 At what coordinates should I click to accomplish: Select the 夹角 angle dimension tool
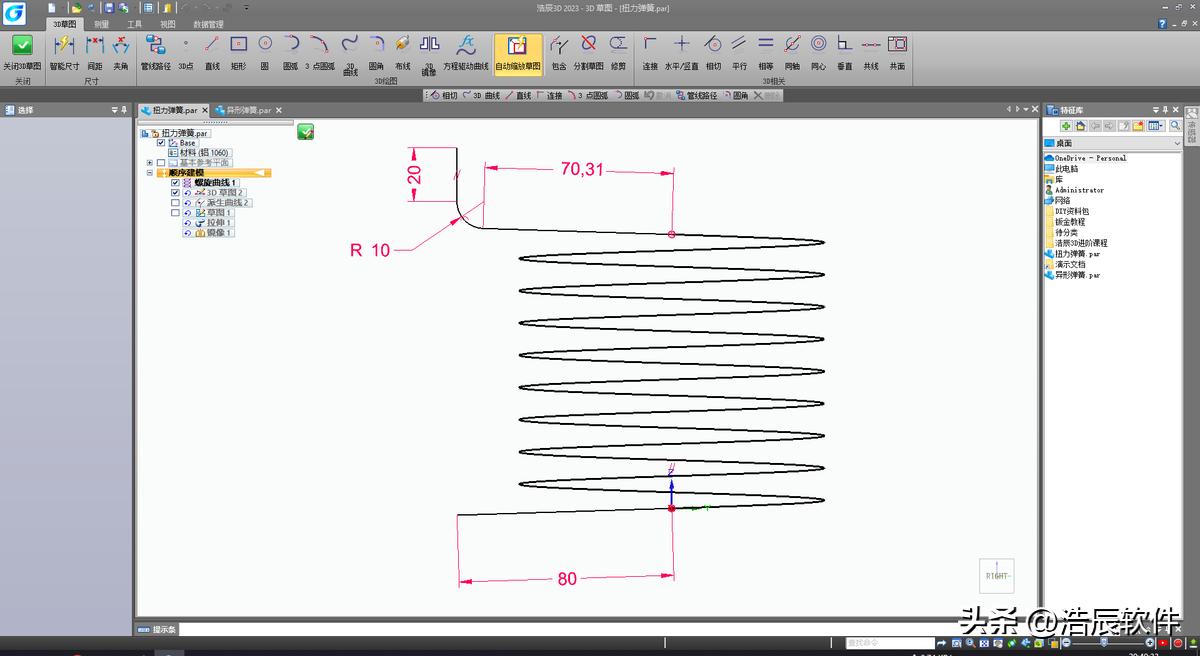(x=121, y=52)
